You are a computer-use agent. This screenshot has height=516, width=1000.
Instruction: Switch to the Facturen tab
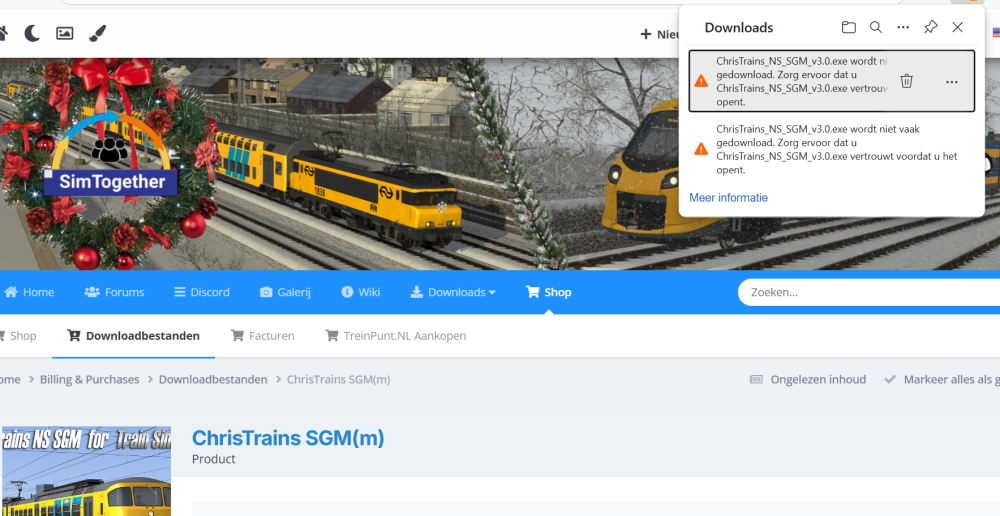pos(263,336)
